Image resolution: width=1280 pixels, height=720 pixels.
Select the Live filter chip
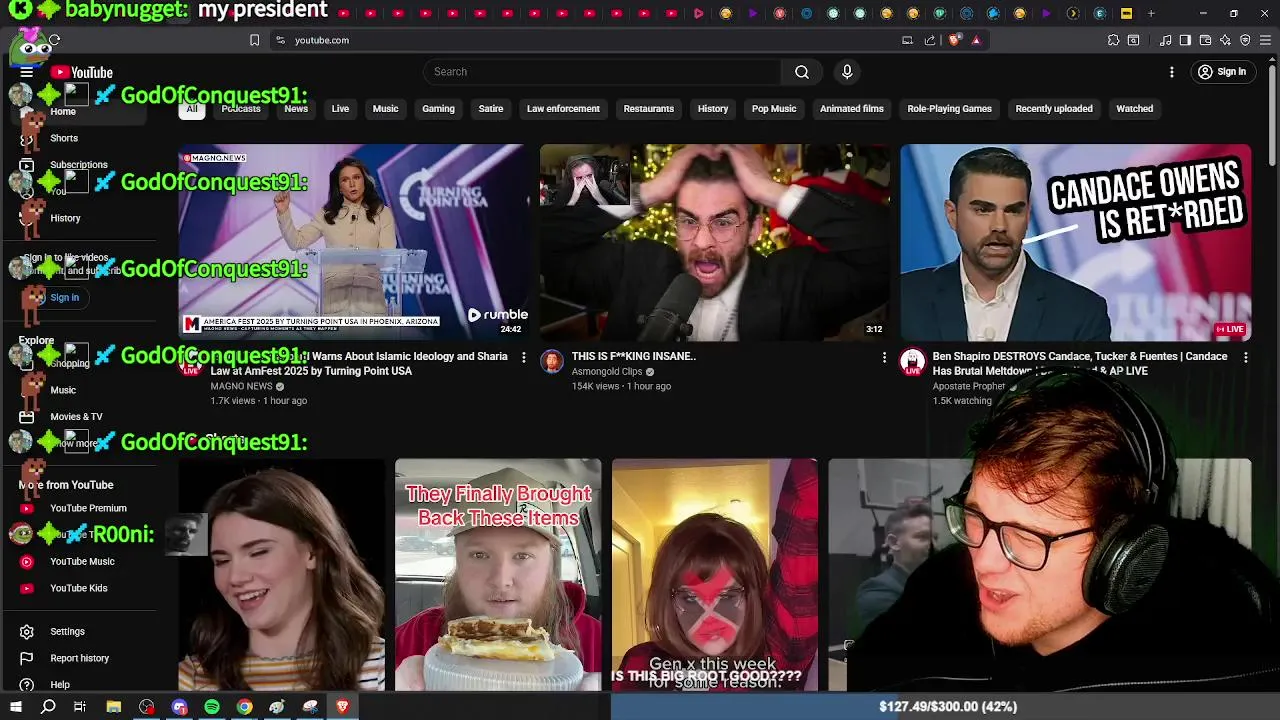click(x=340, y=109)
